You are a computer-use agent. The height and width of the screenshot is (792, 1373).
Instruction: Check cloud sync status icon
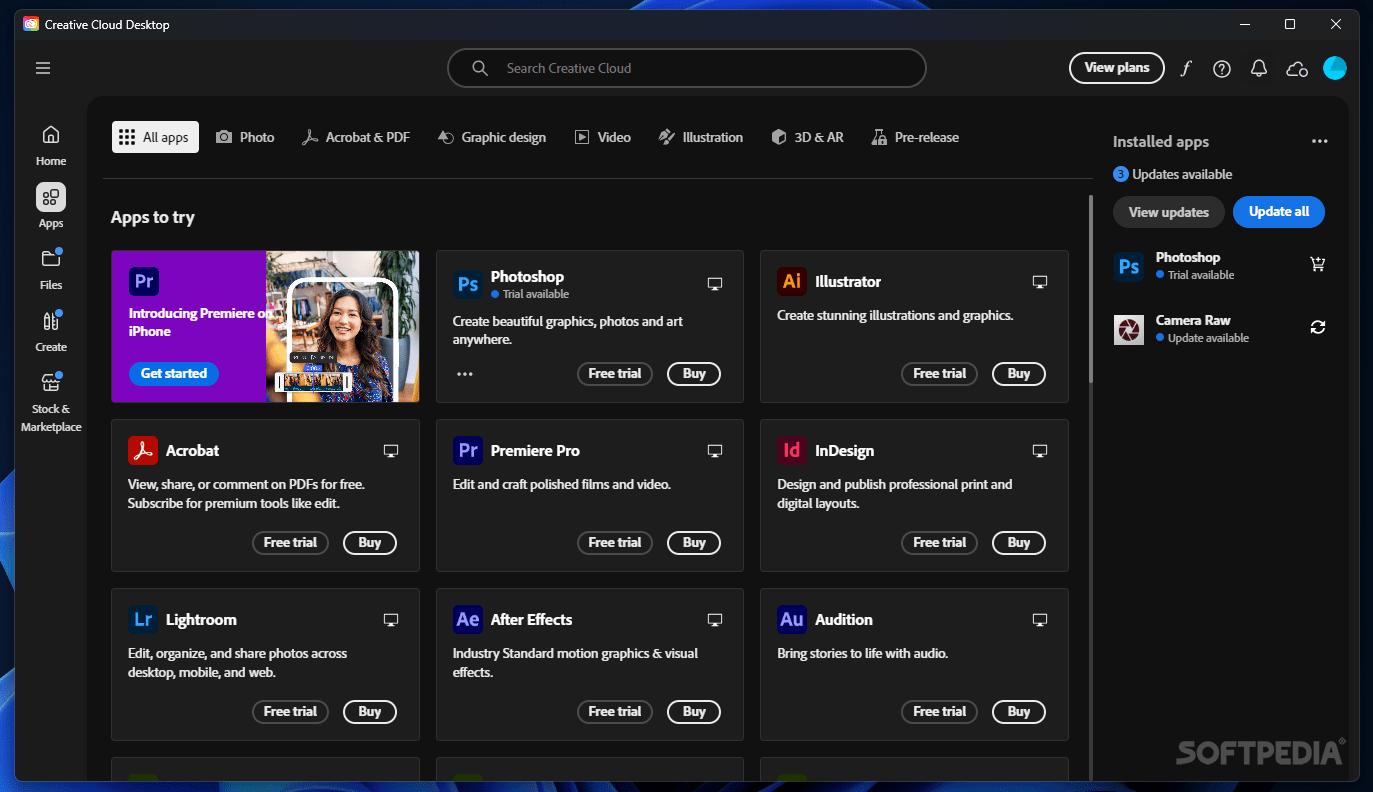tap(1297, 68)
